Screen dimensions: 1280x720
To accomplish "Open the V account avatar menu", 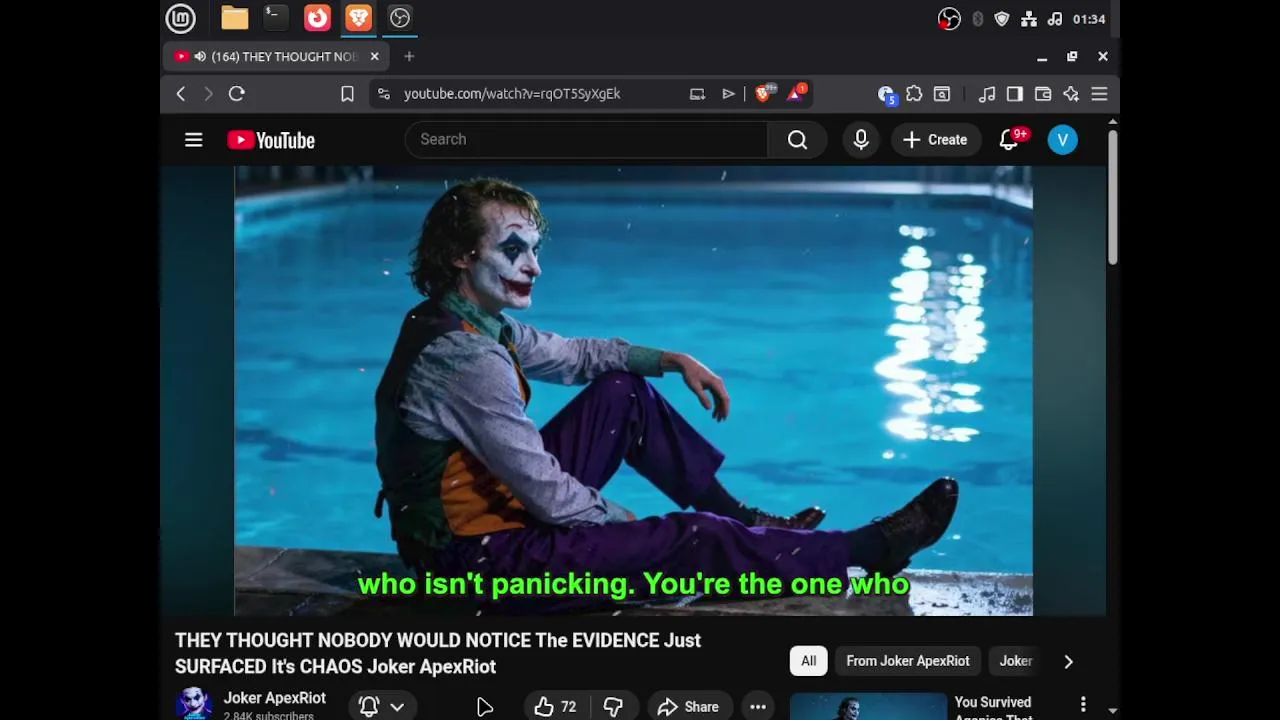I will click(x=1063, y=140).
